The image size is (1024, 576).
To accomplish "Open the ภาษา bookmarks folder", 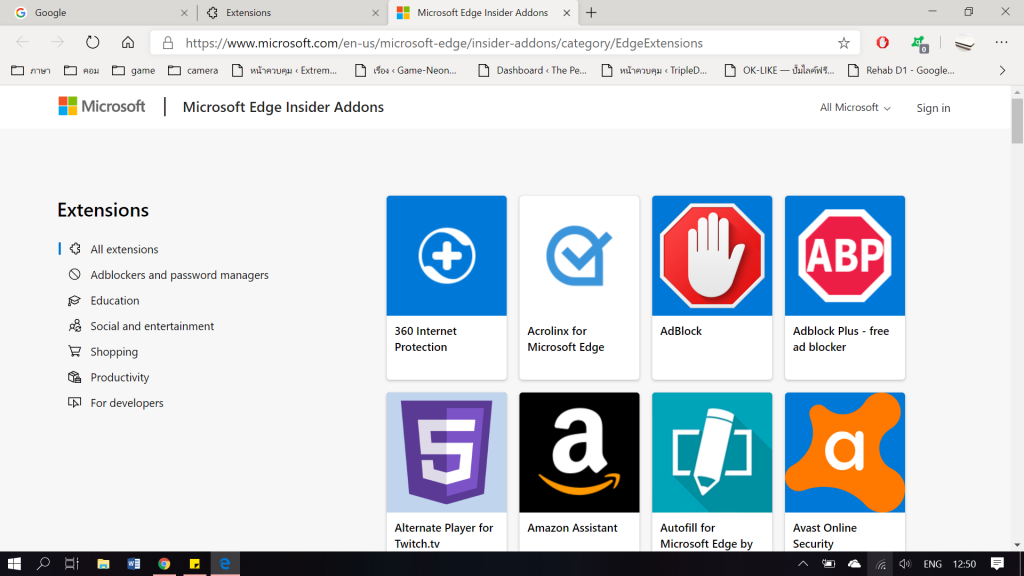I will 31,71.
